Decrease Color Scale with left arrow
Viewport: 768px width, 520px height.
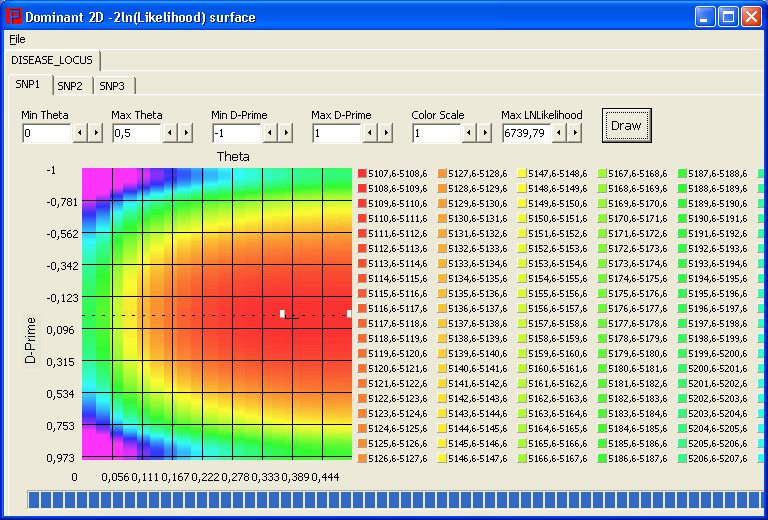(x=470, y=133)
